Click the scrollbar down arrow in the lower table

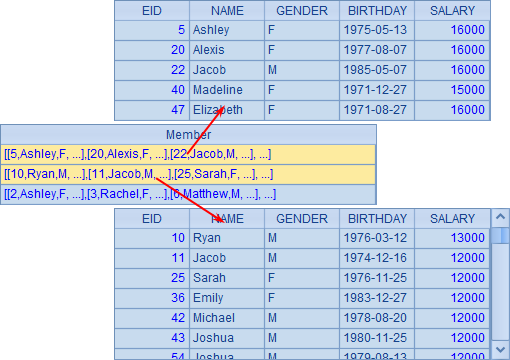[500, 349]
